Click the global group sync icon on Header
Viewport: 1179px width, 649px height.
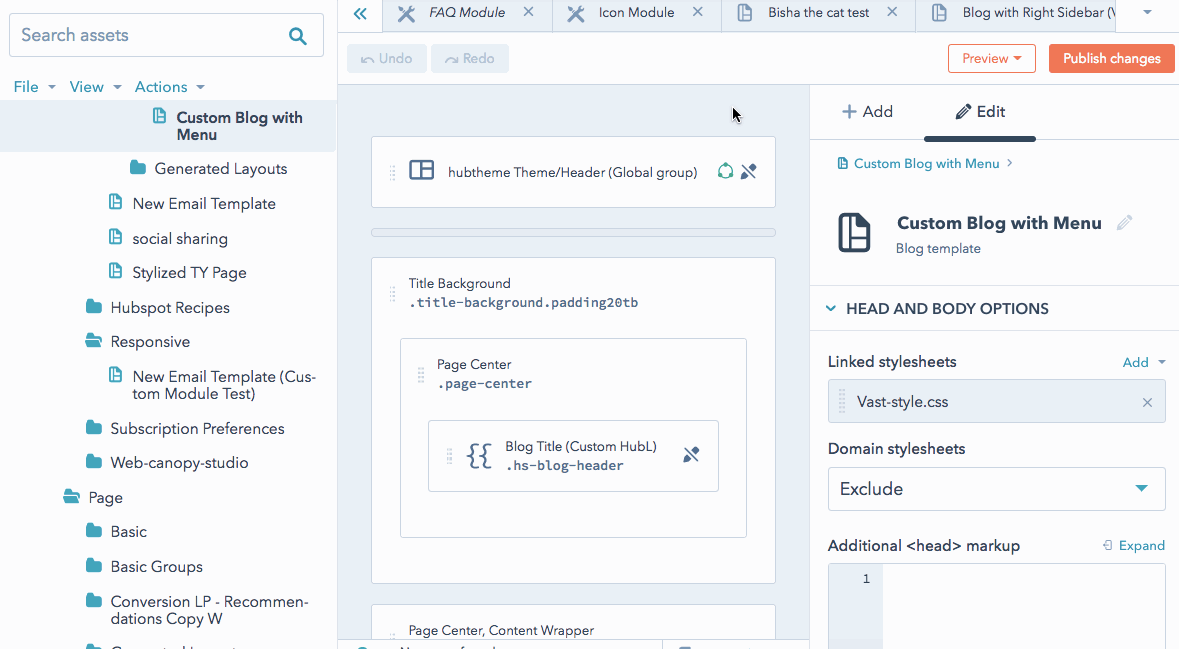point(725,172)
